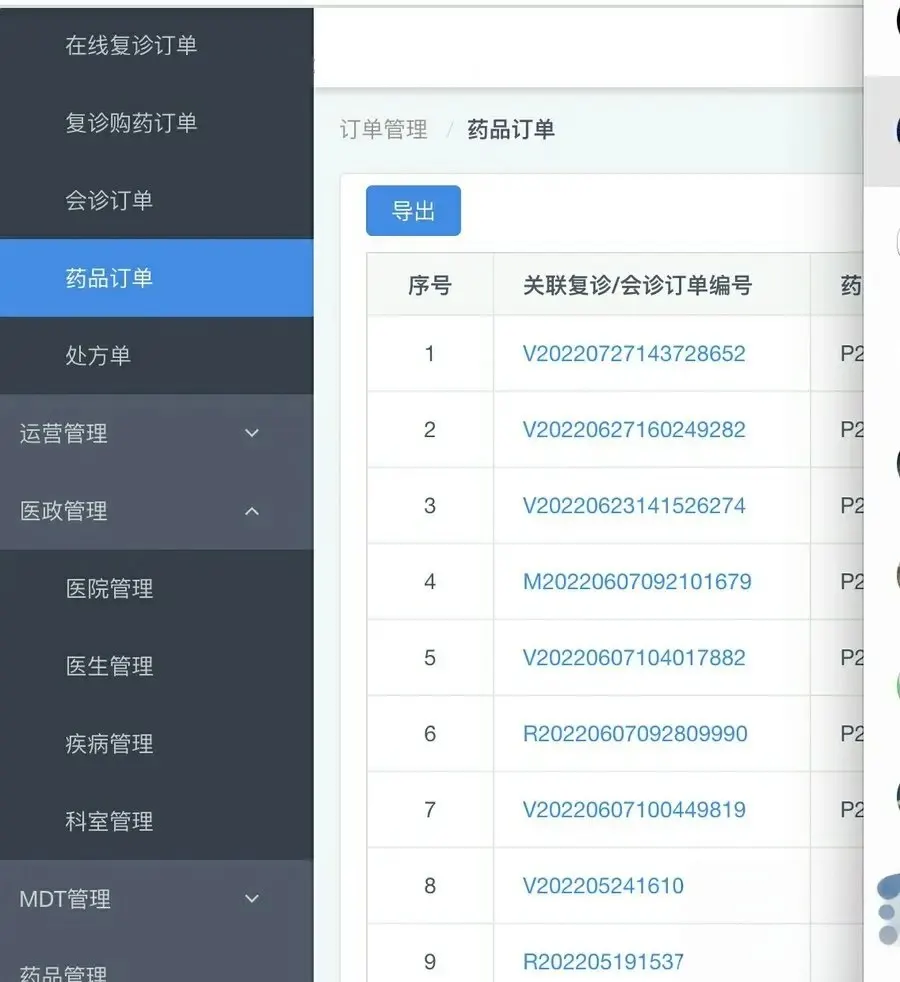900x982 pixels.
Task: Click the 关联复诊/会诊订单编号 column header
Action: coord(637,286)
